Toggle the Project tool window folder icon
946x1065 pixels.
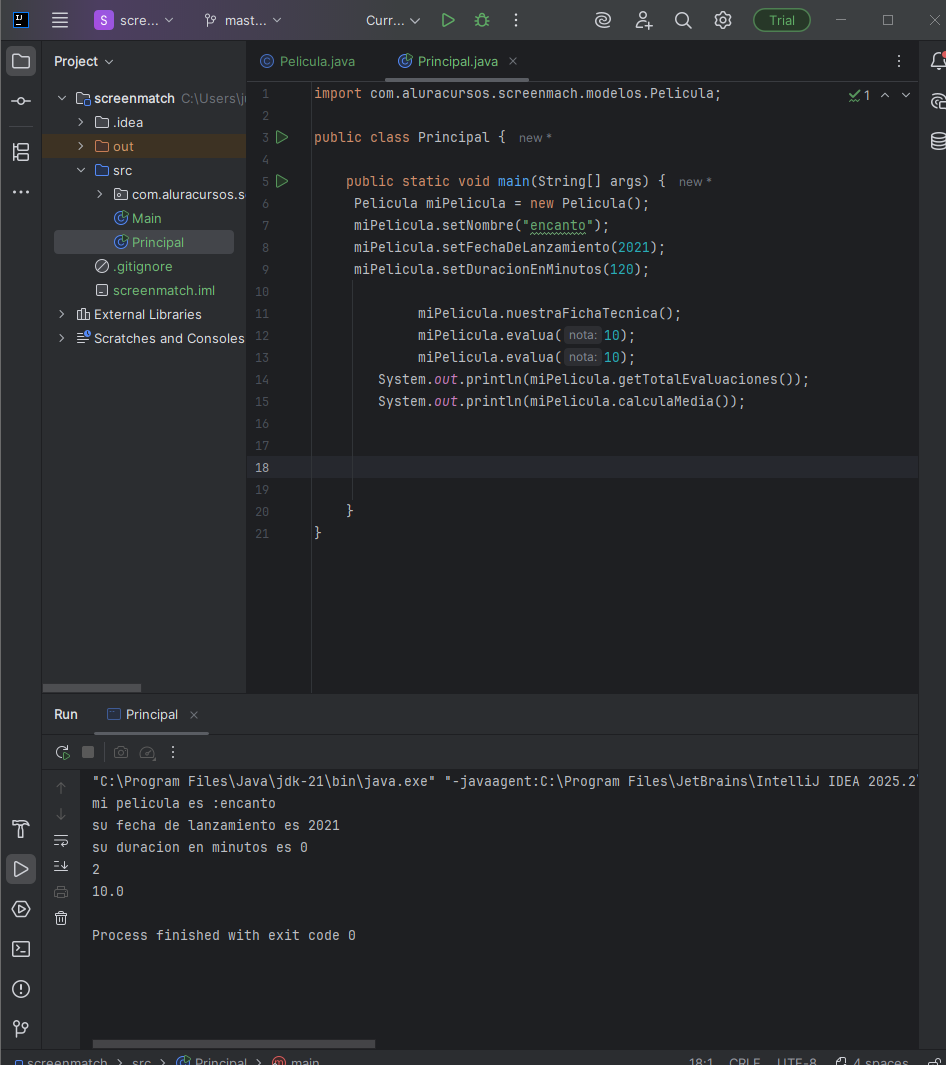[21, 61]
